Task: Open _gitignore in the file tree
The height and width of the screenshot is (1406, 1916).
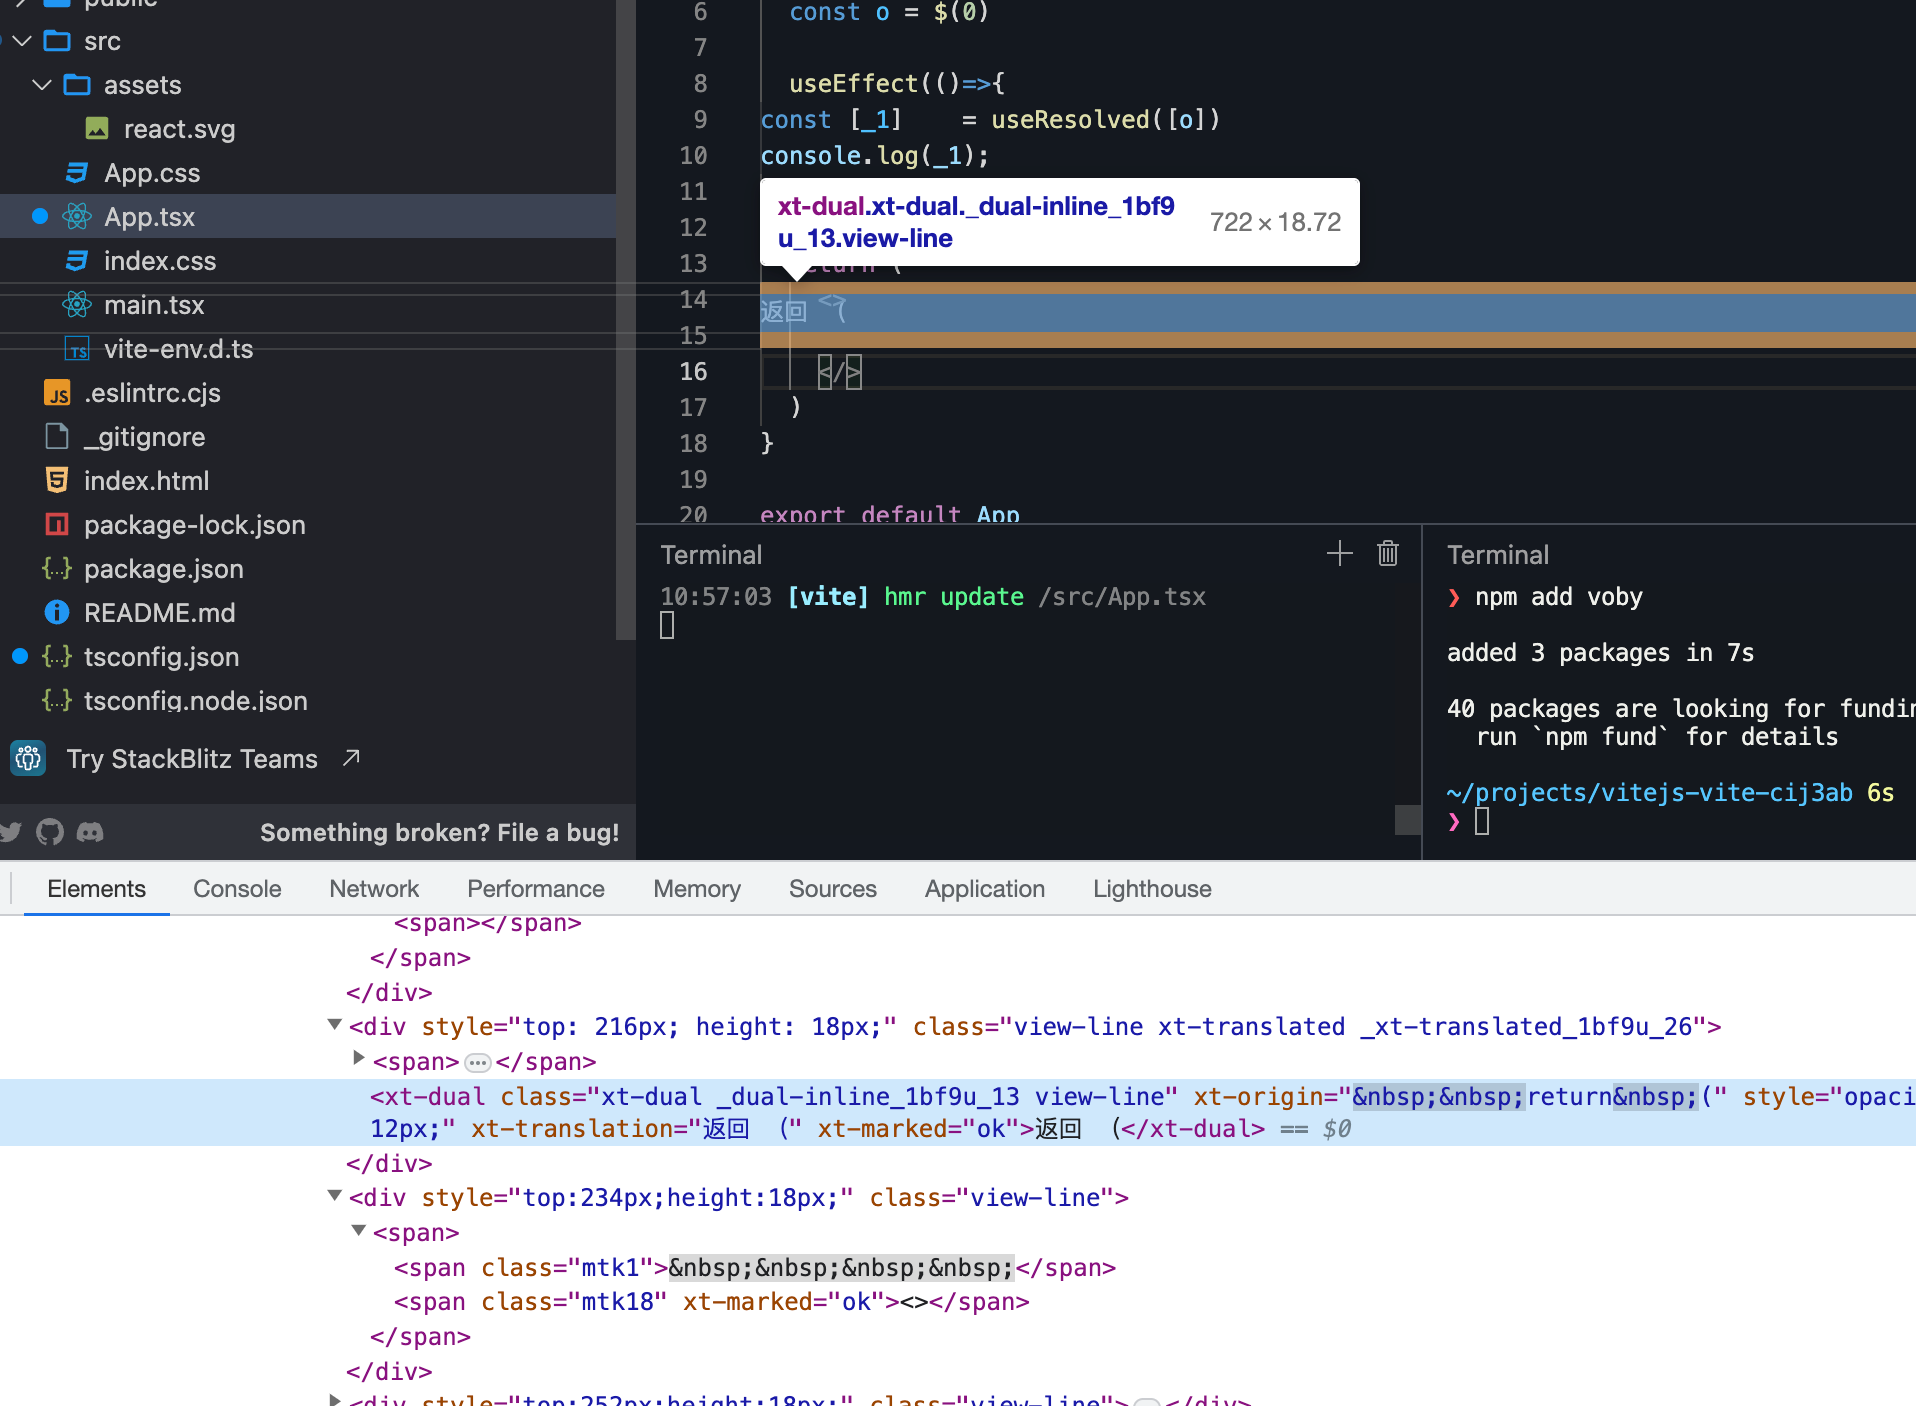Action: 145,437
